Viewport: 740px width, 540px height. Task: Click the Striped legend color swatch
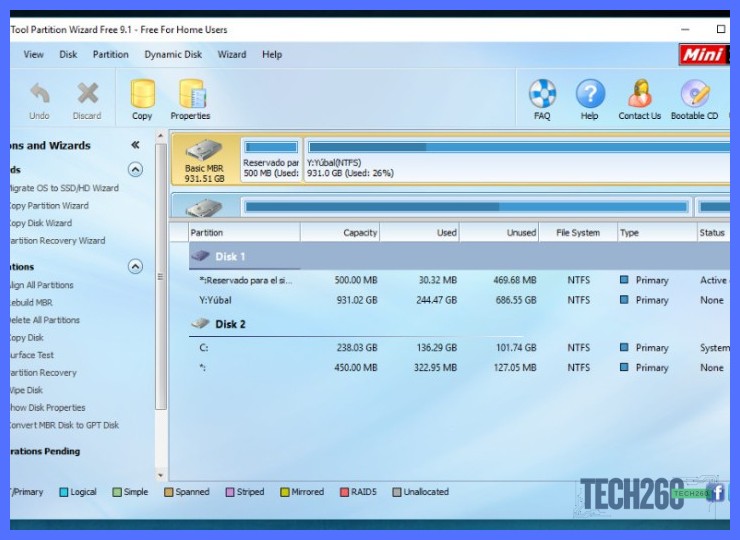tap(230, 492)
